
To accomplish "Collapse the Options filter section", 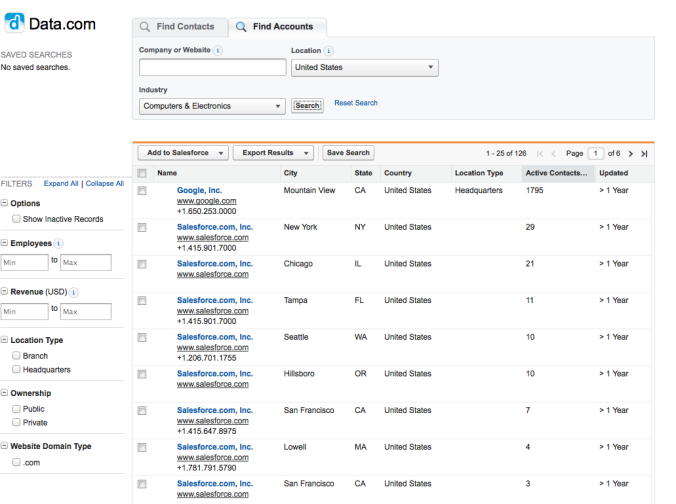I will click(4, 203).
